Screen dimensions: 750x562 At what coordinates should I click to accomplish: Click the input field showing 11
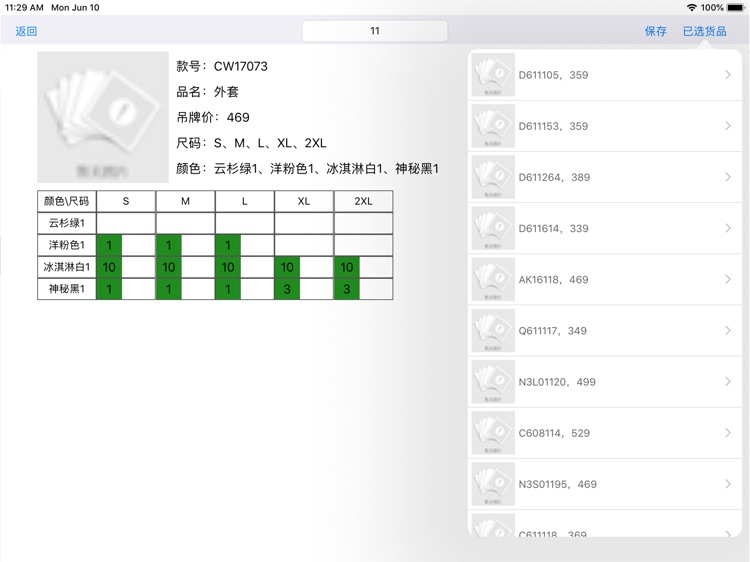point(375,31)
